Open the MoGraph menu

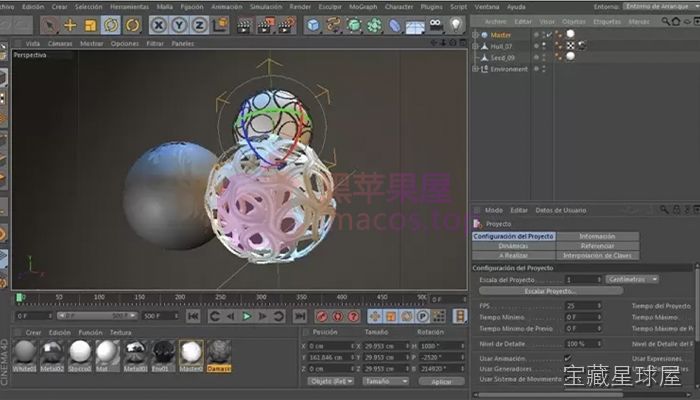(363, 7)
